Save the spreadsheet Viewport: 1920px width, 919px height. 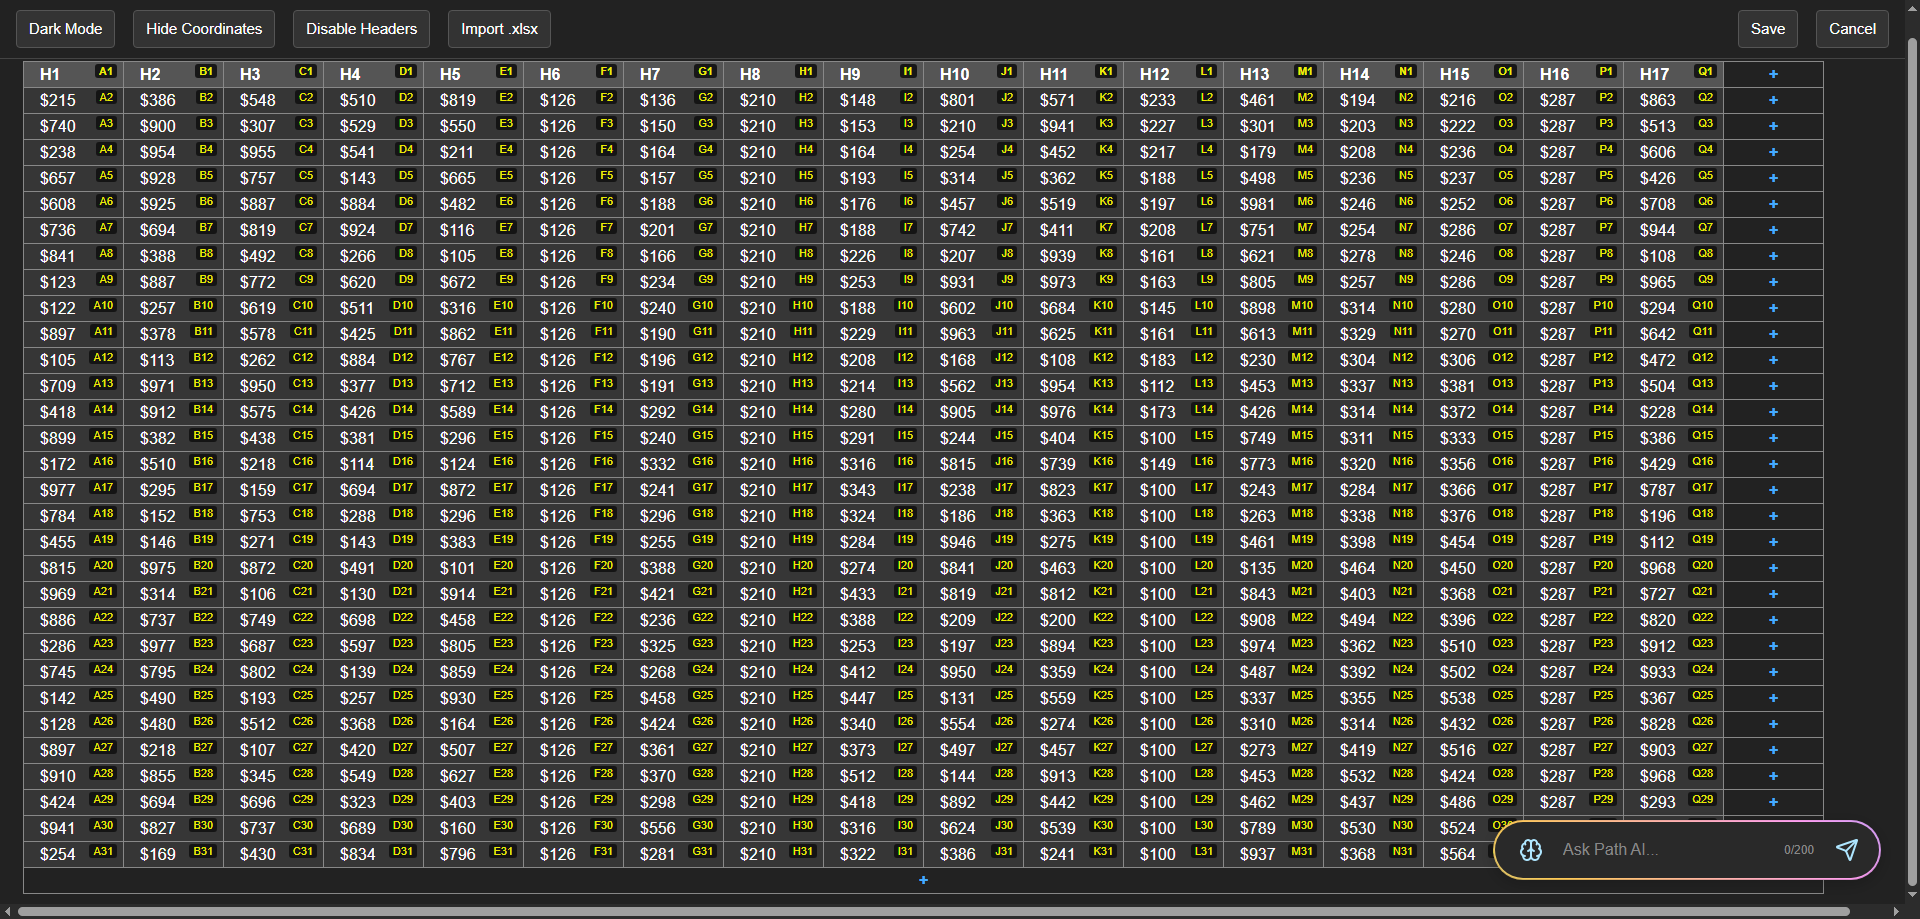(x=1767, y=29)
